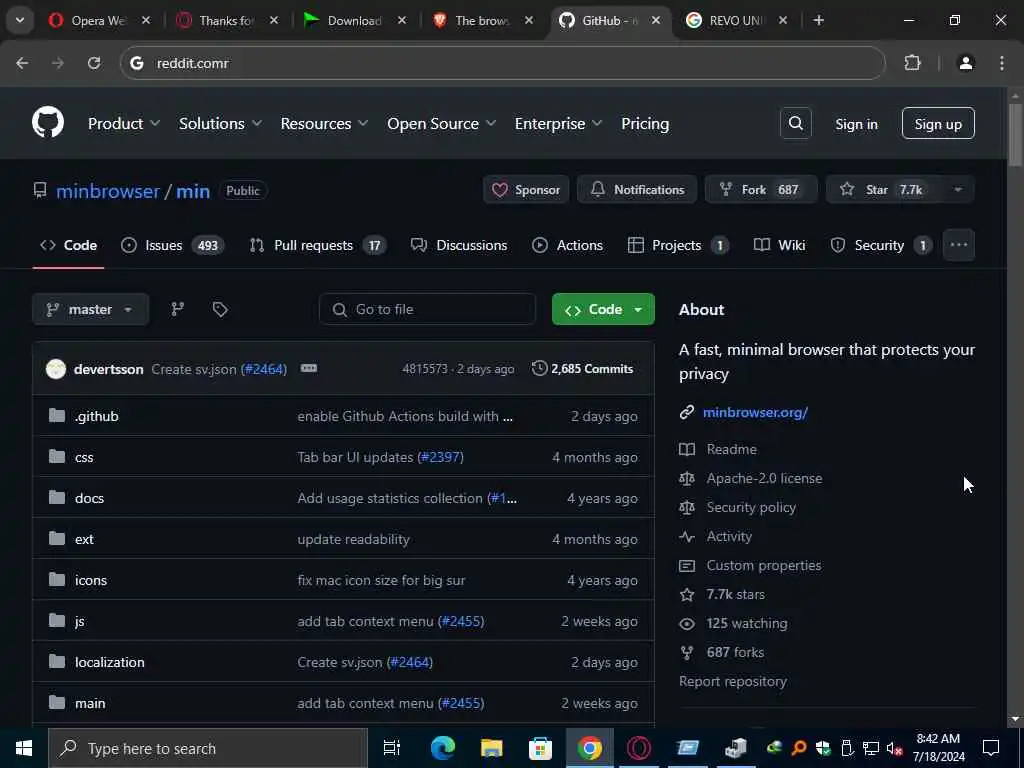The image size is (1024, 768).
Task: Click the Sign in link
Action: click(856, 123)
